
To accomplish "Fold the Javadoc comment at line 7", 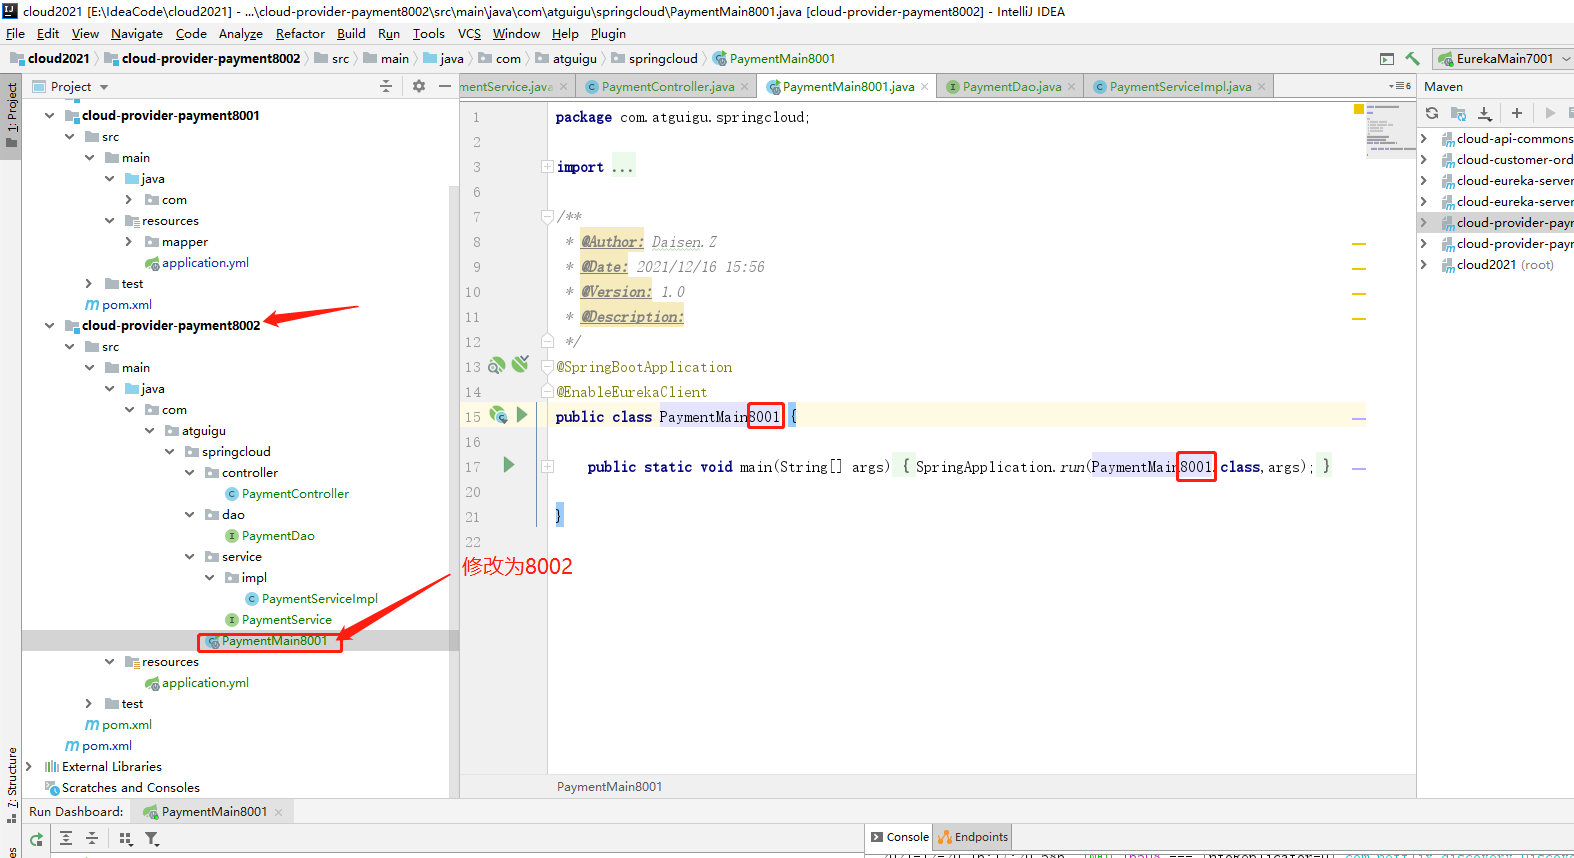I will 547,216.
